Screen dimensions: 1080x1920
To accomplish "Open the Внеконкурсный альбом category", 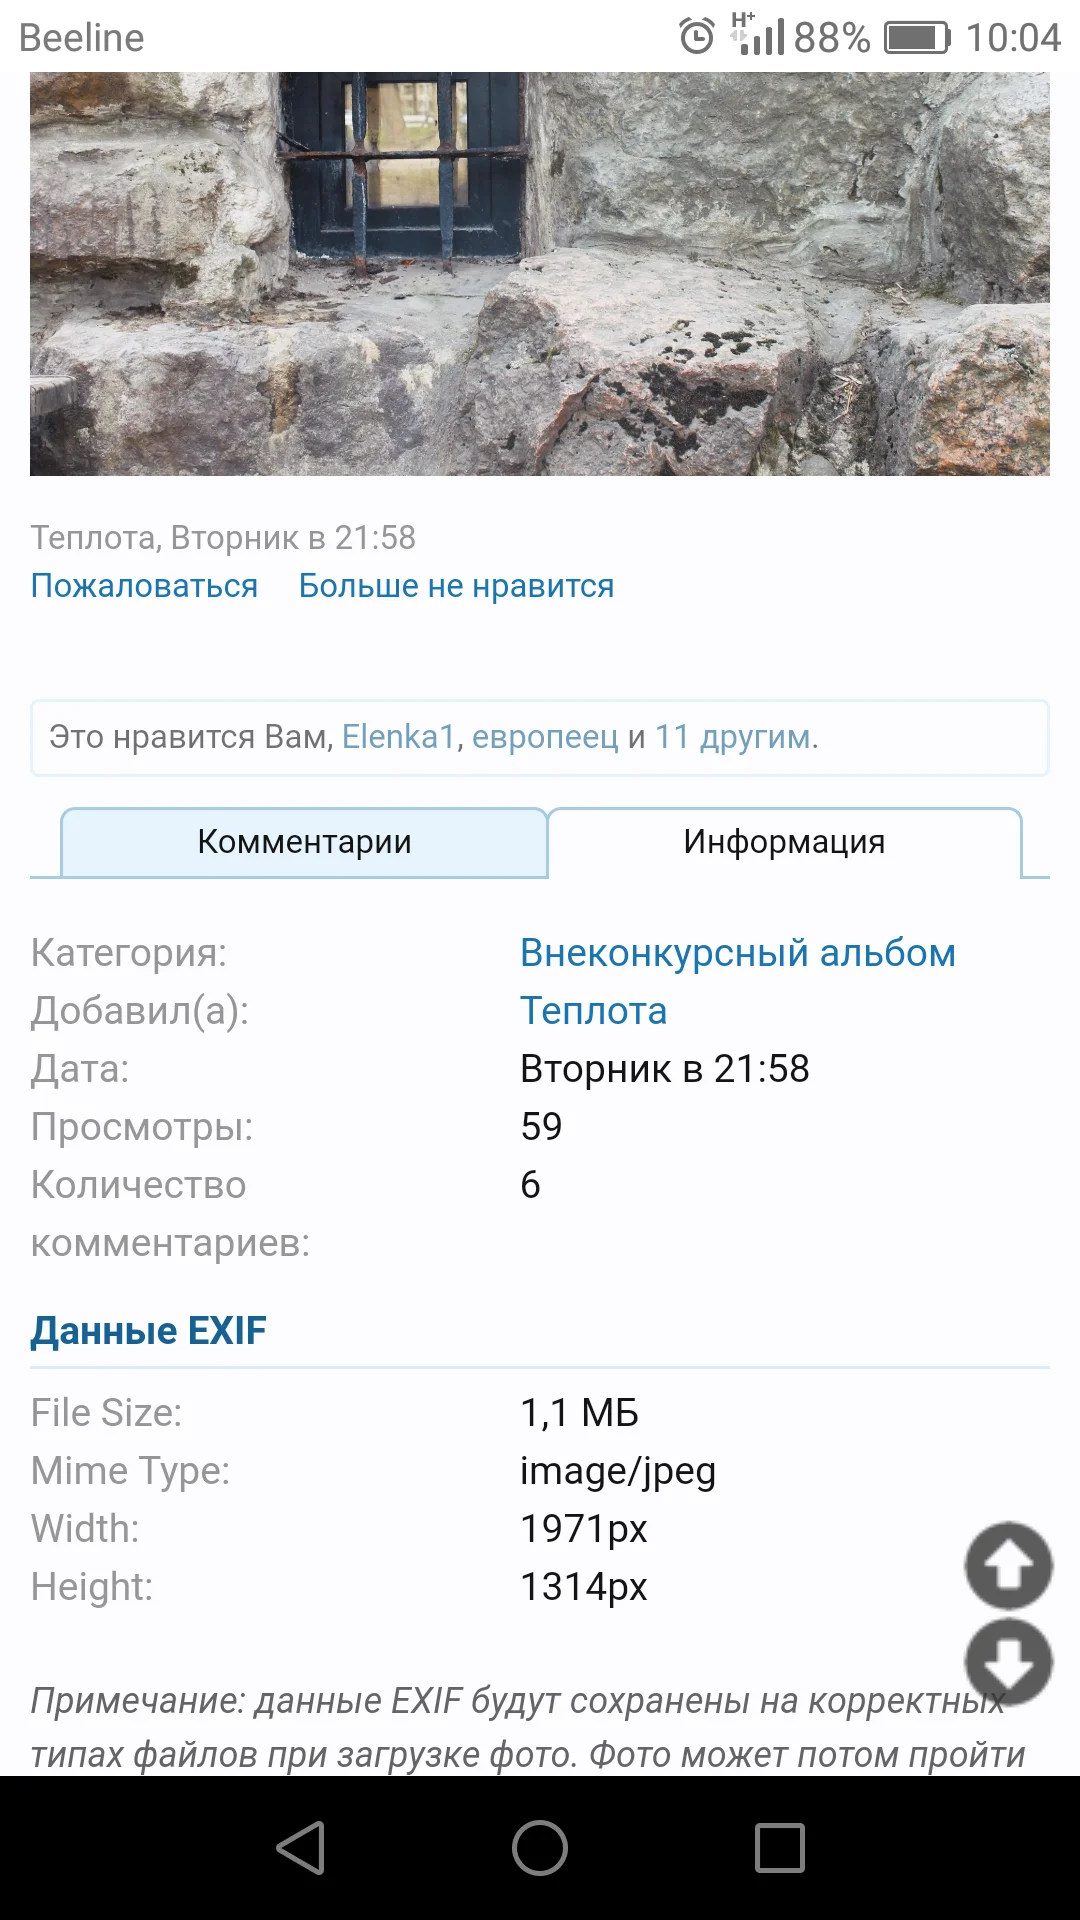I will (736, 953).
